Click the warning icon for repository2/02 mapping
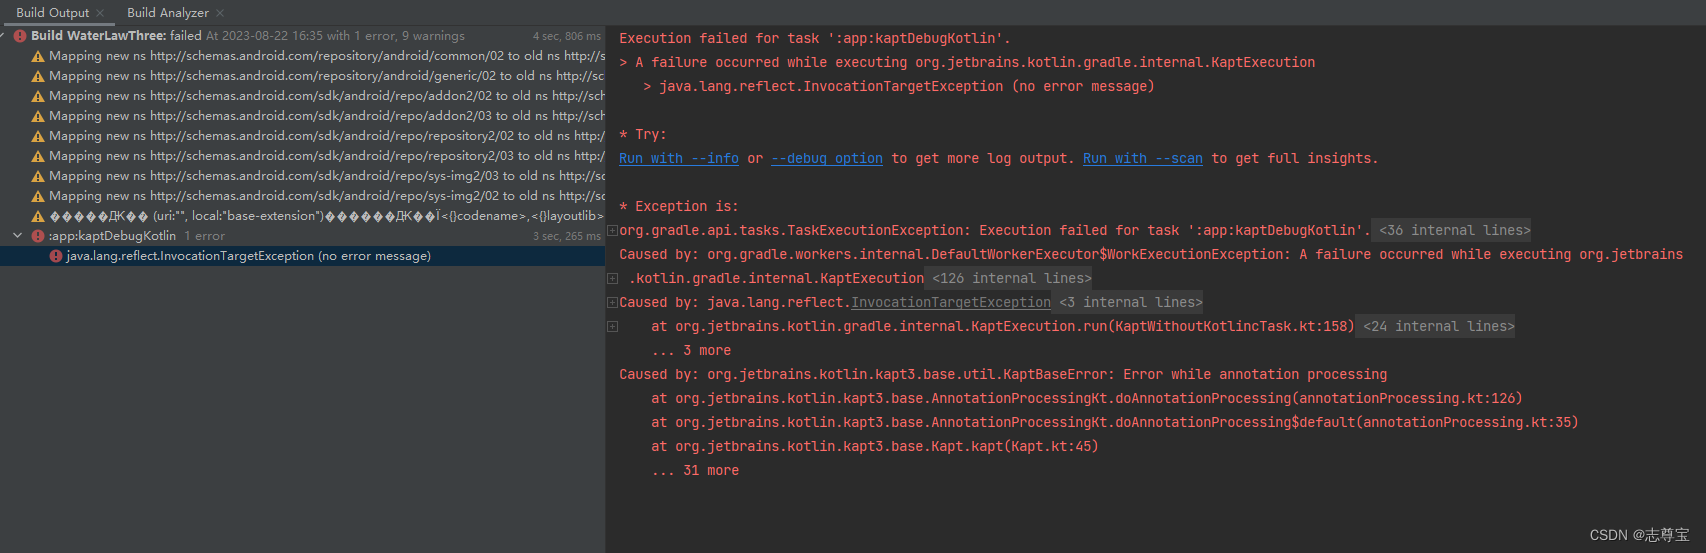Screen dimensions: 1706x553 click(x=38, y=136)
